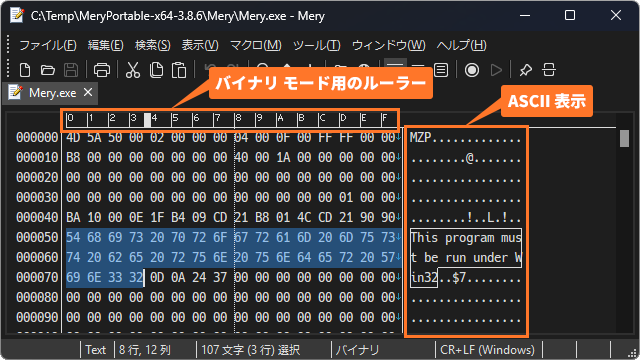Click offset 000040 in address column
640x360 pixels.
pos(37,218)
